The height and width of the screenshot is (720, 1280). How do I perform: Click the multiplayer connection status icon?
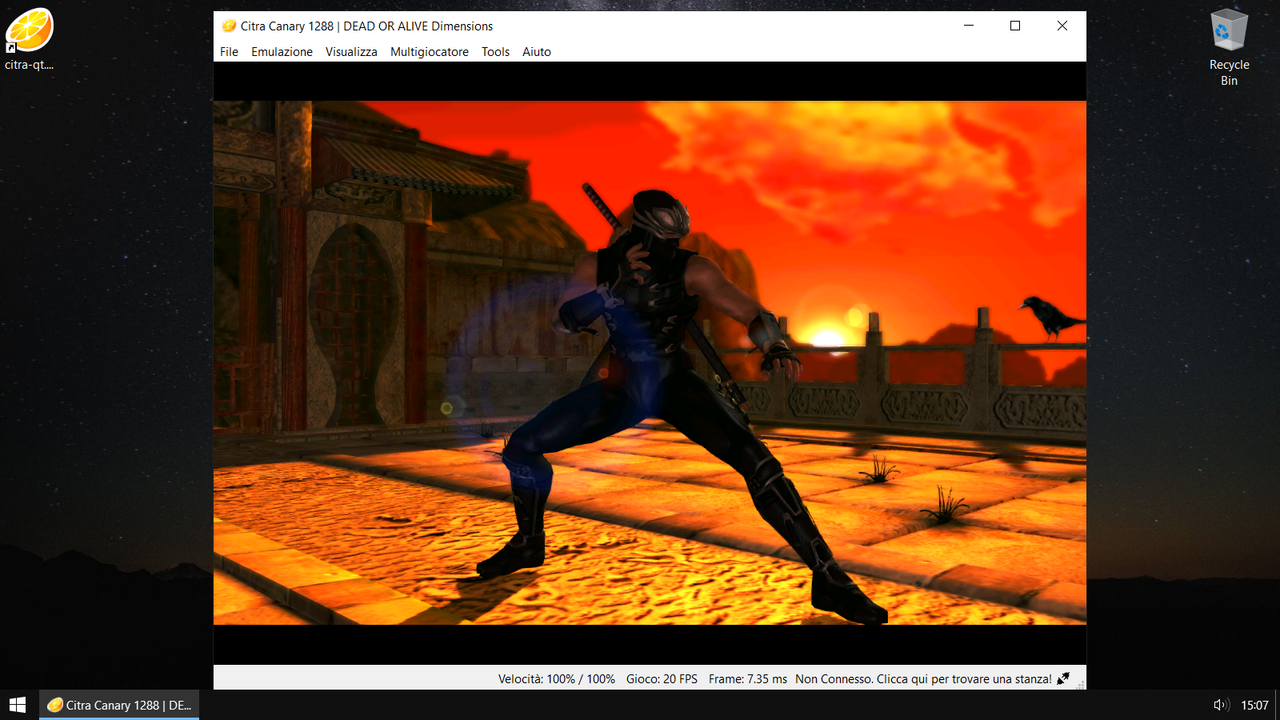coord(1063,679)
